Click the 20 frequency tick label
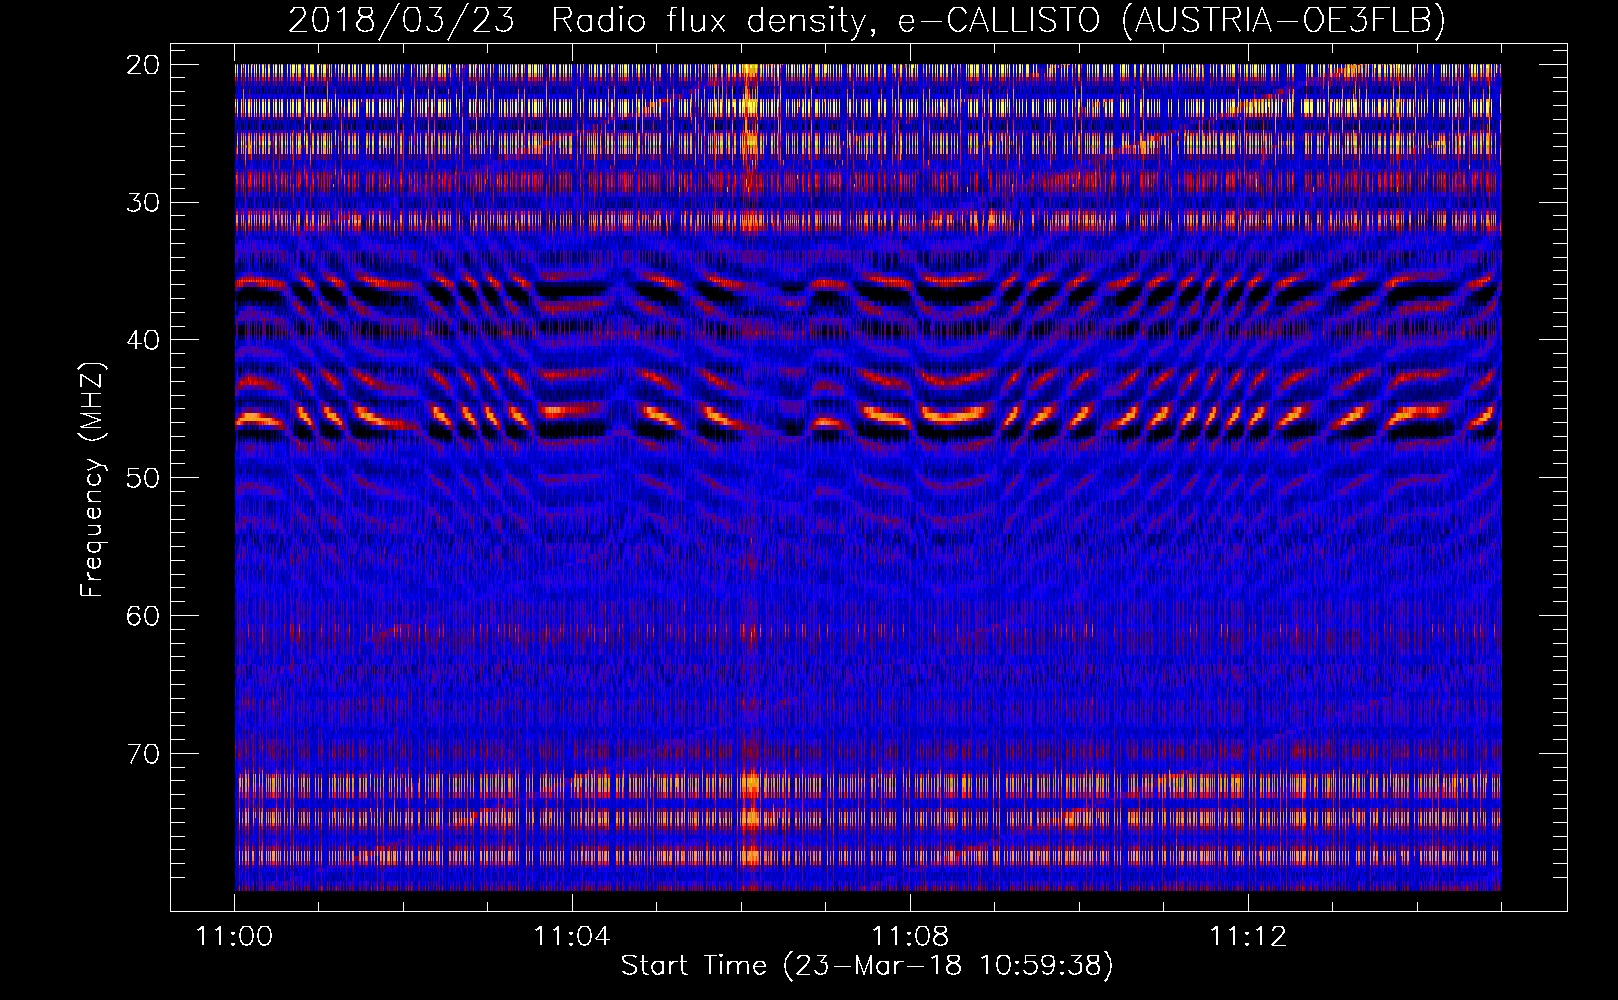 144,65
